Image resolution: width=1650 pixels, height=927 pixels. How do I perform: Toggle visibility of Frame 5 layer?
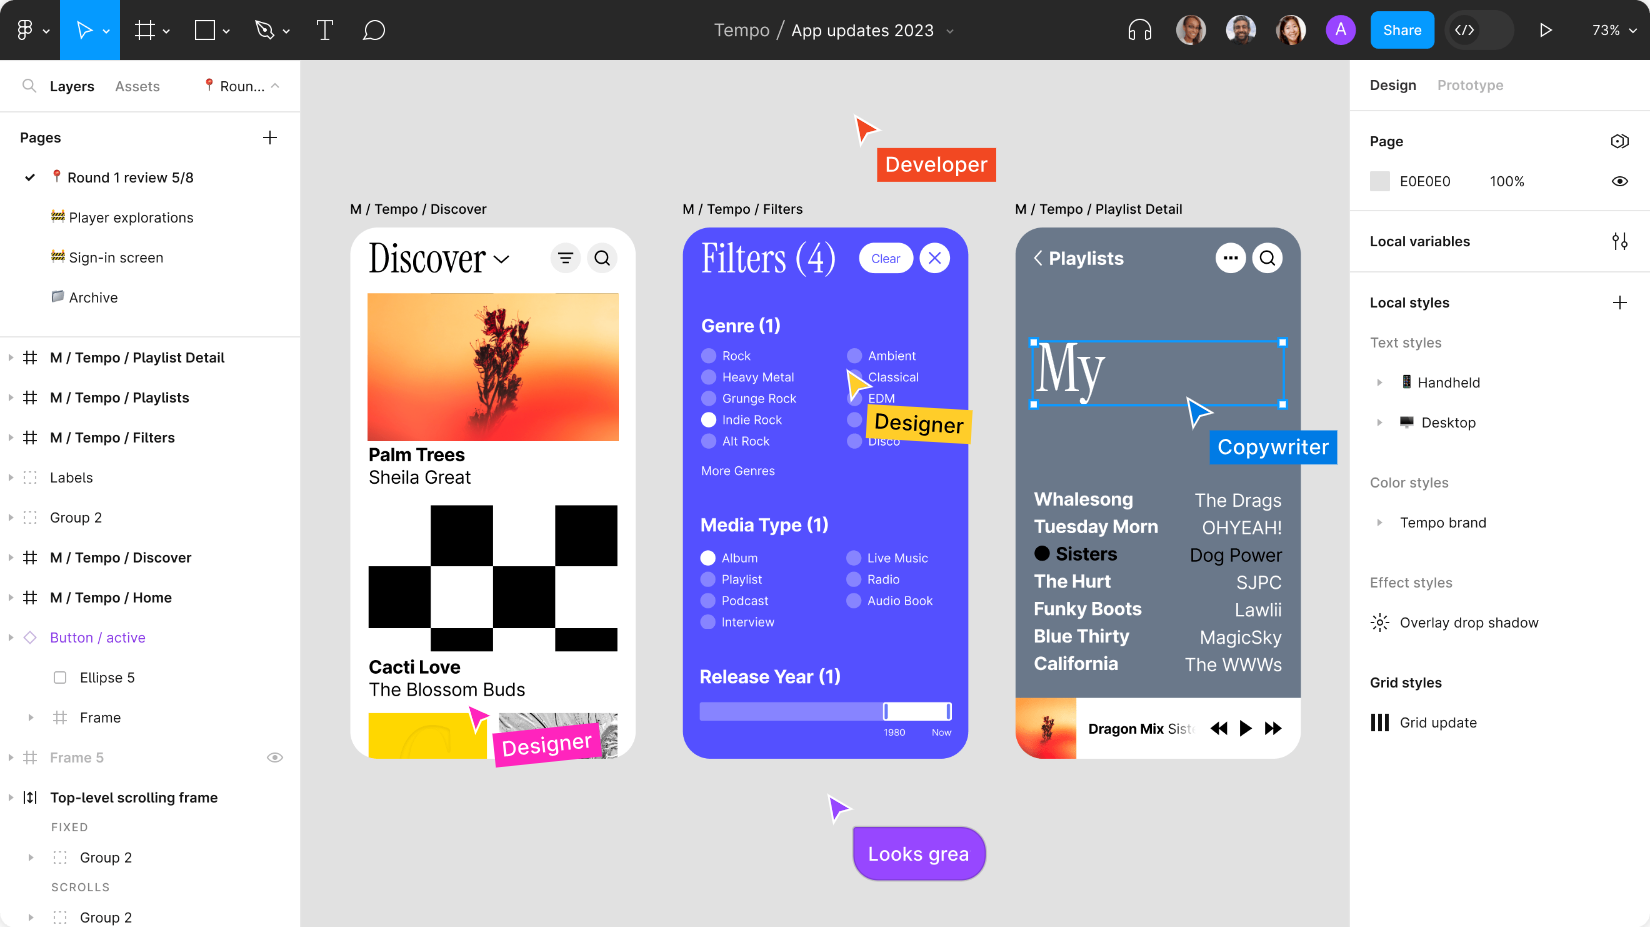[275, 757]
